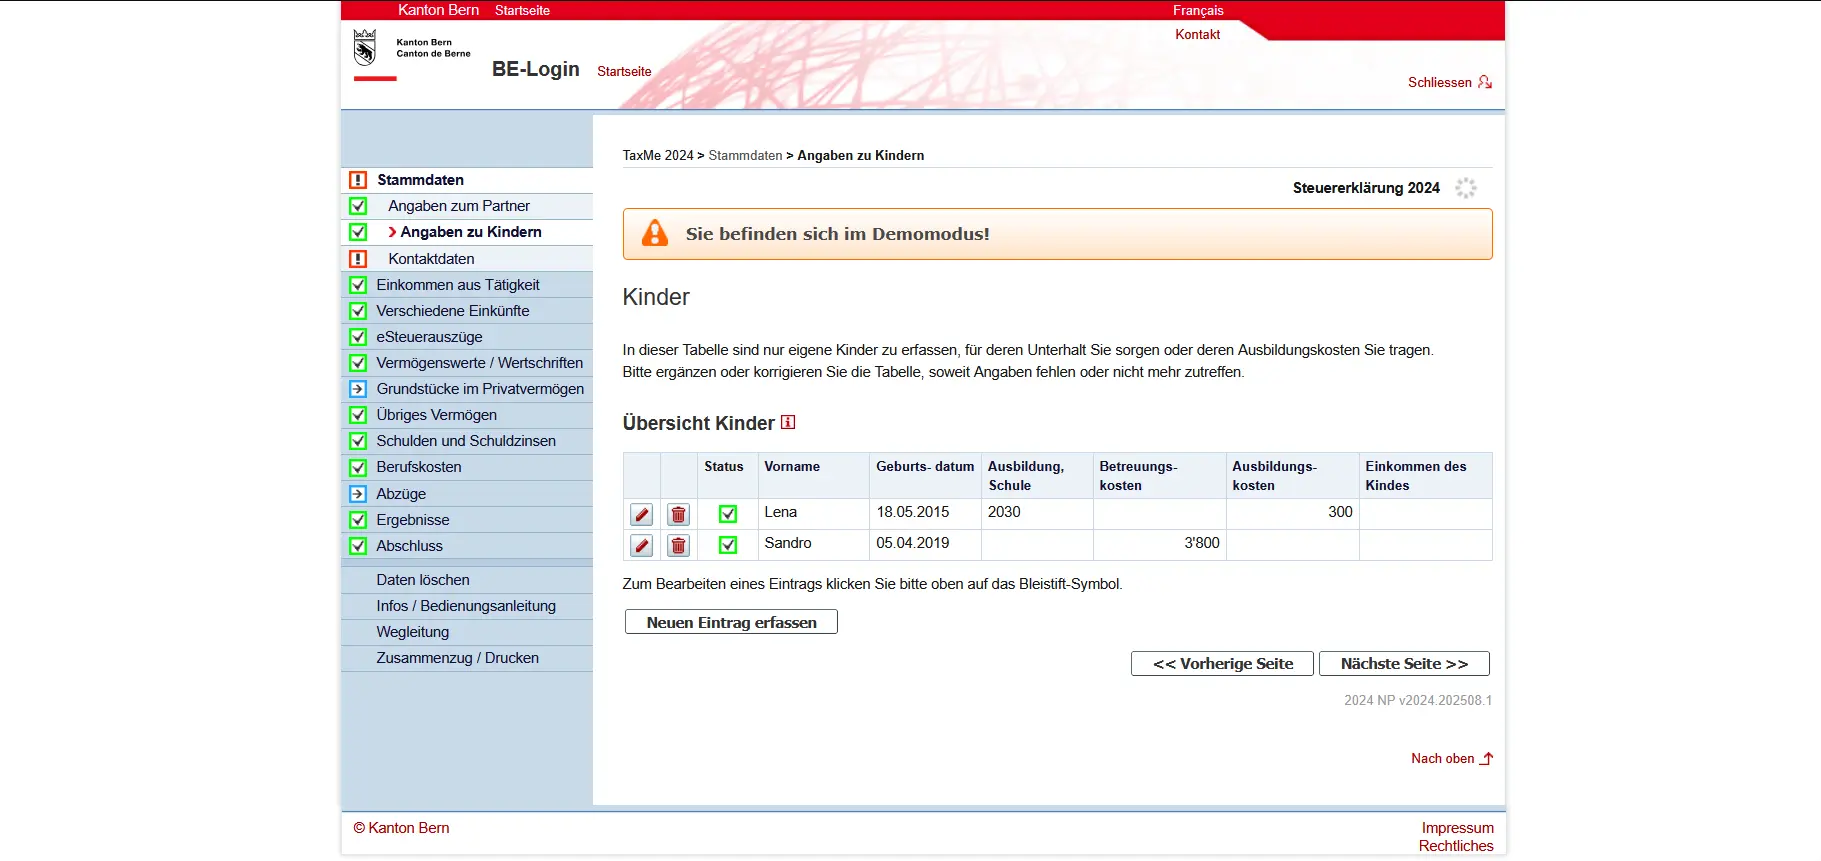The image size is (1821, 861).
Task: Open the info icon beside Übersicht Kinder
Action: (788, 422)
